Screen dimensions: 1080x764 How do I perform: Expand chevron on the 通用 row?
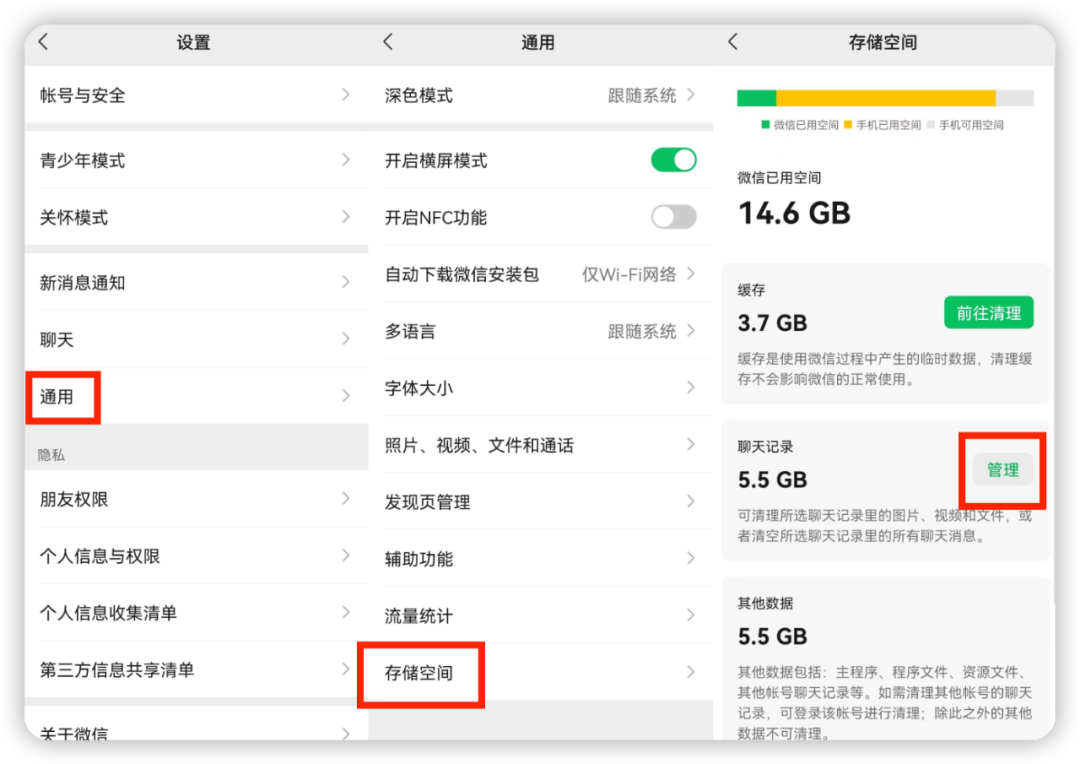tap(346, 395)
